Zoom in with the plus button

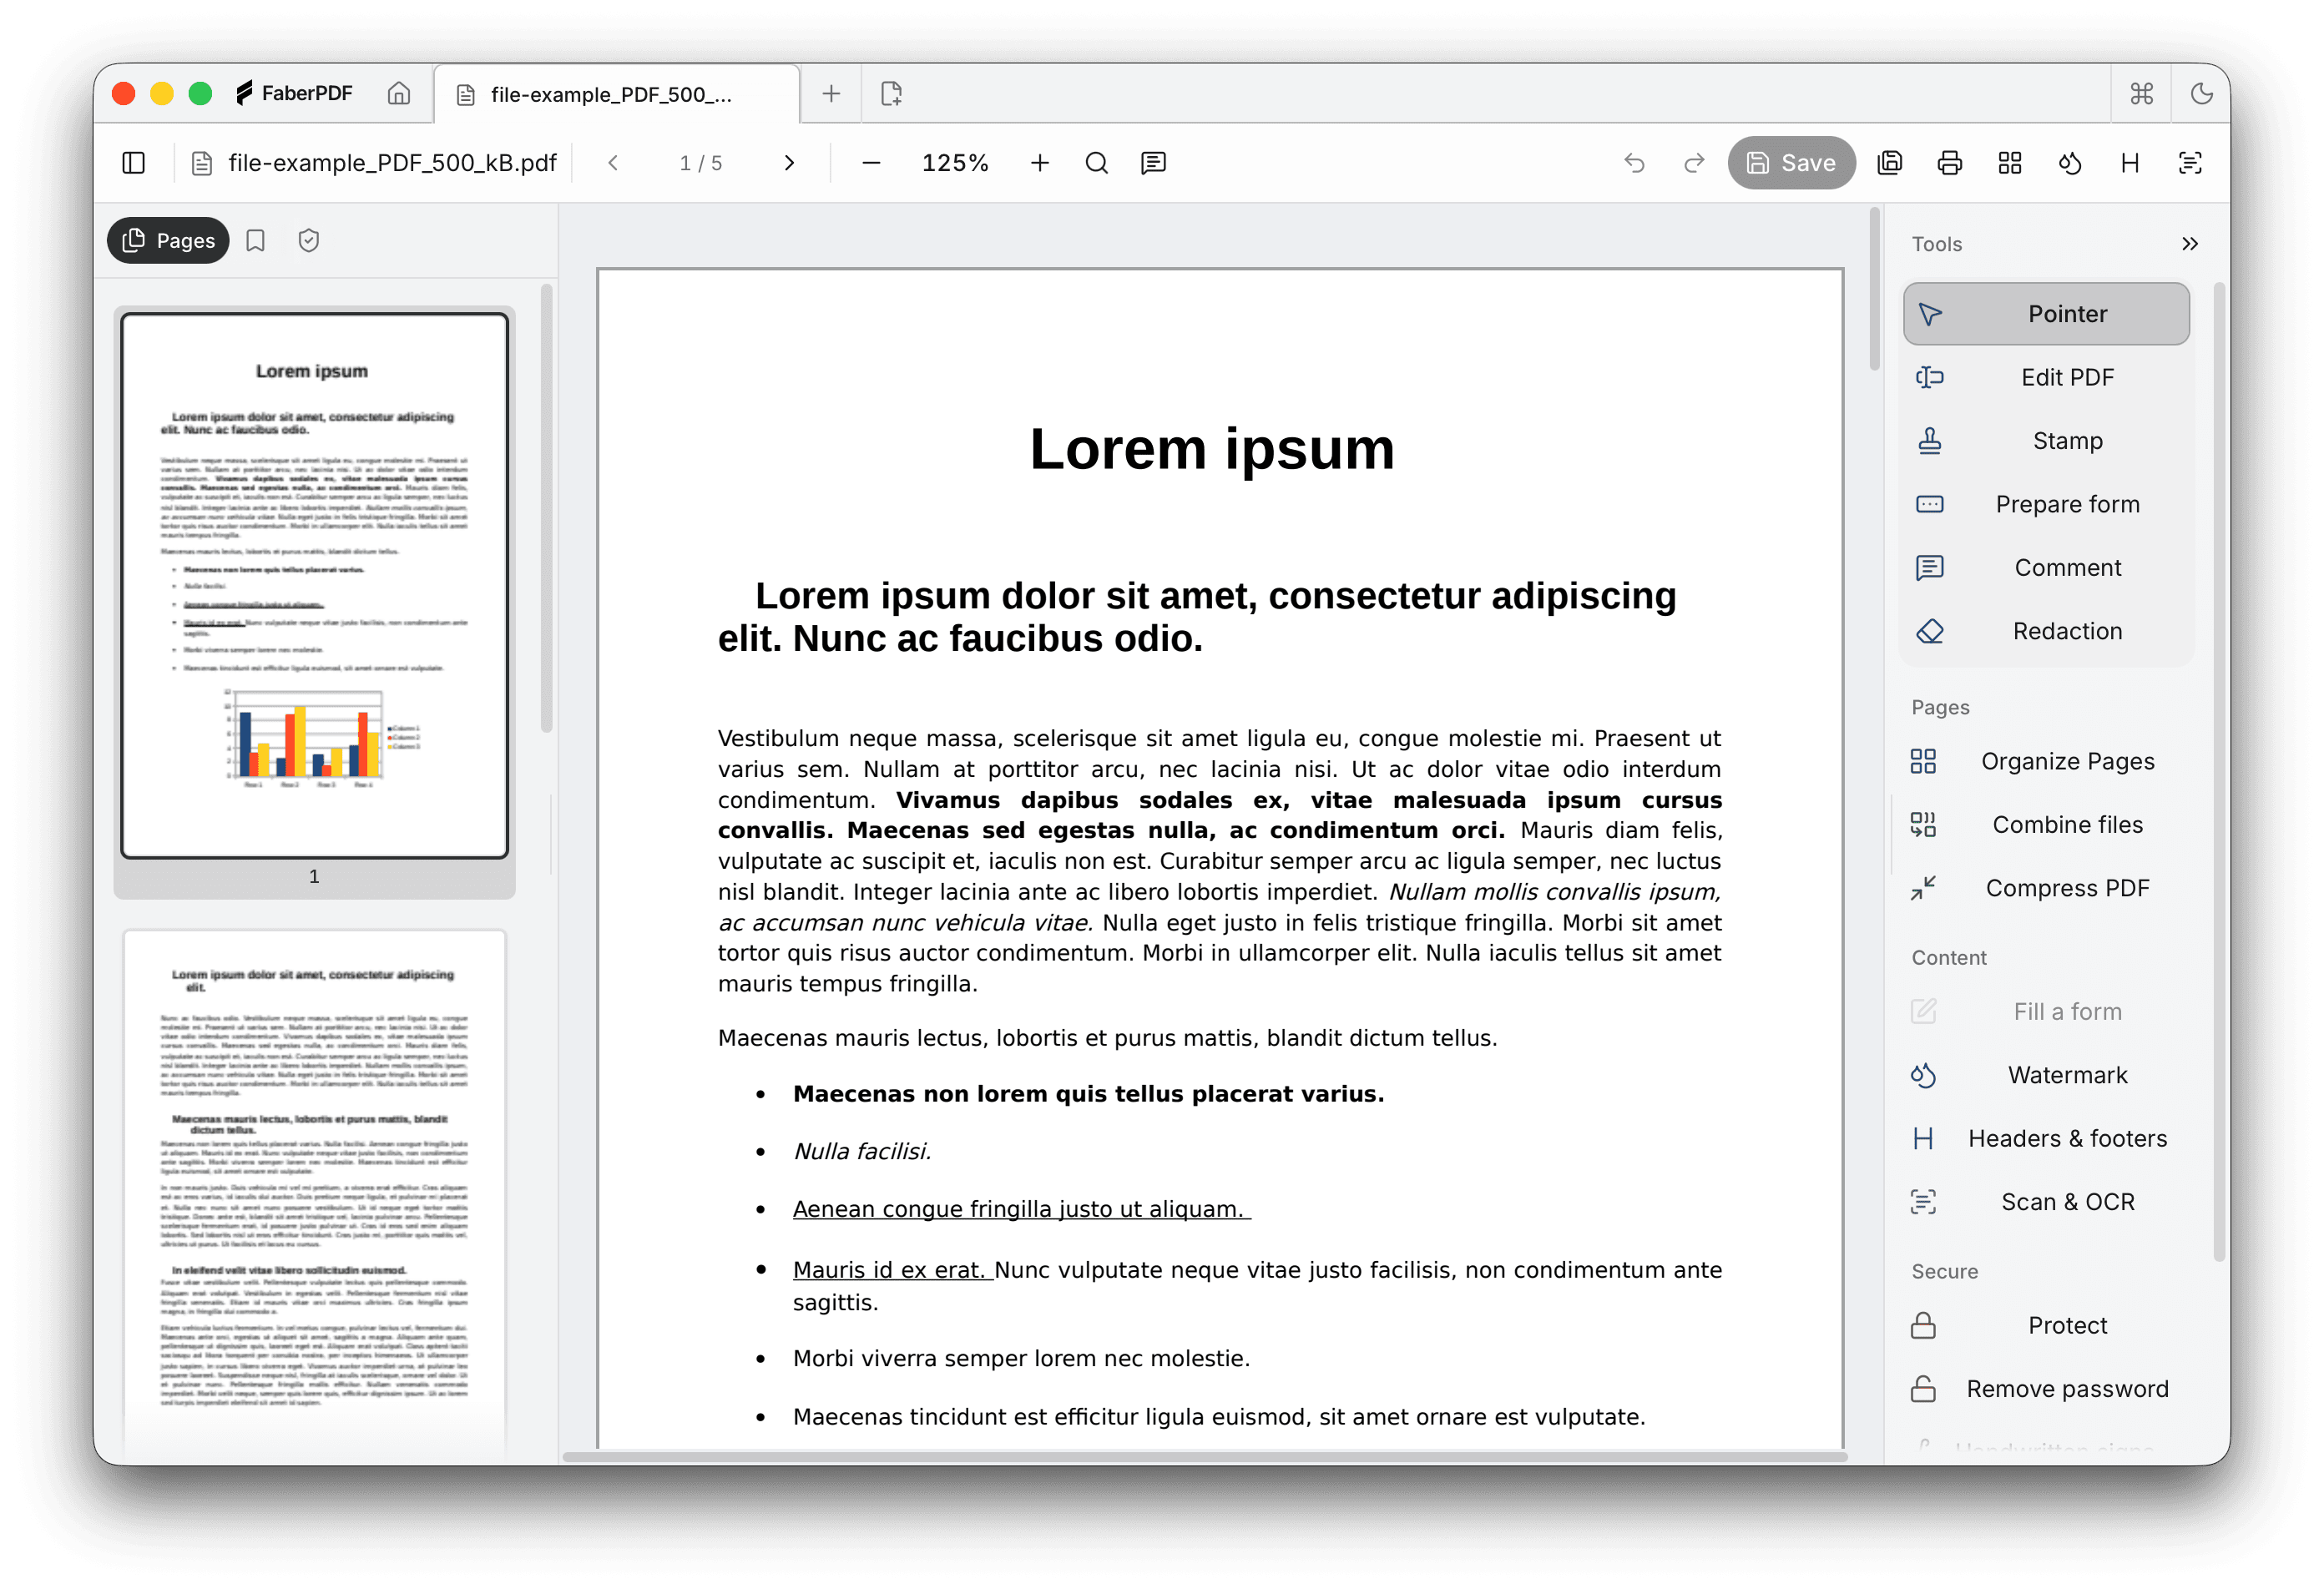click(1040, 163)
